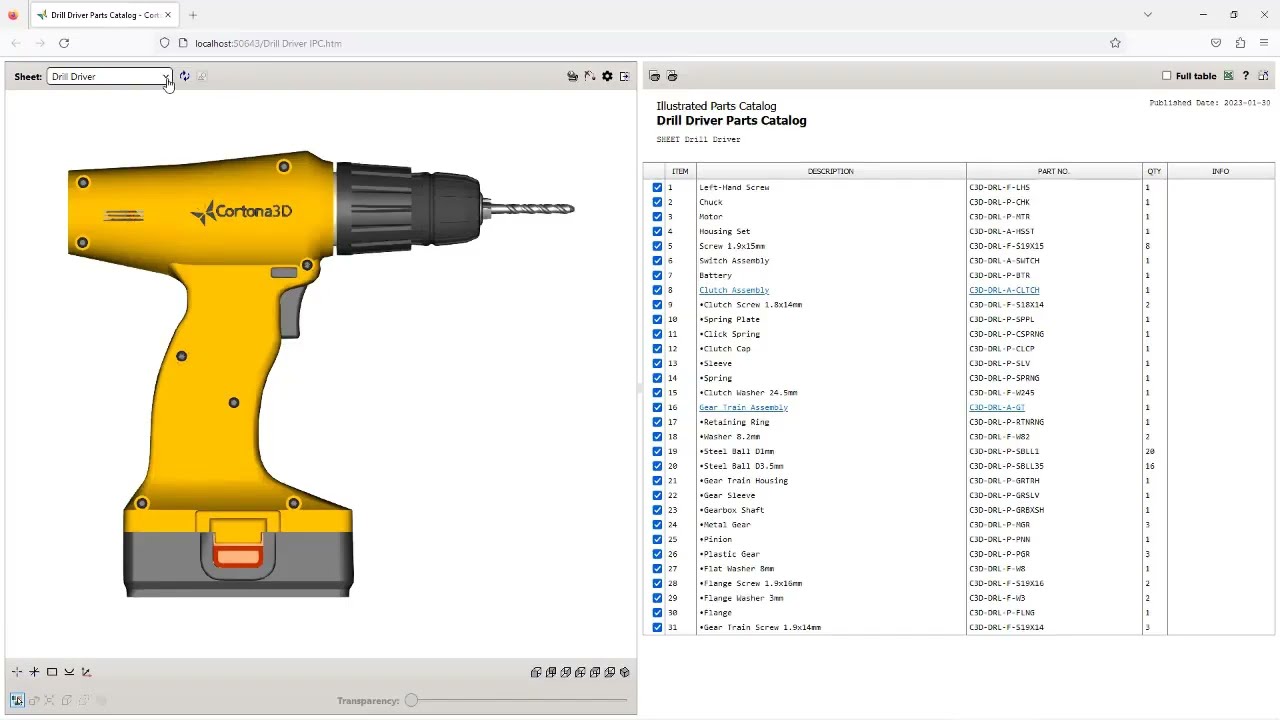Choose the first standard view cube icon
This screenshot has height=720, width=1280.
point(536,672)
